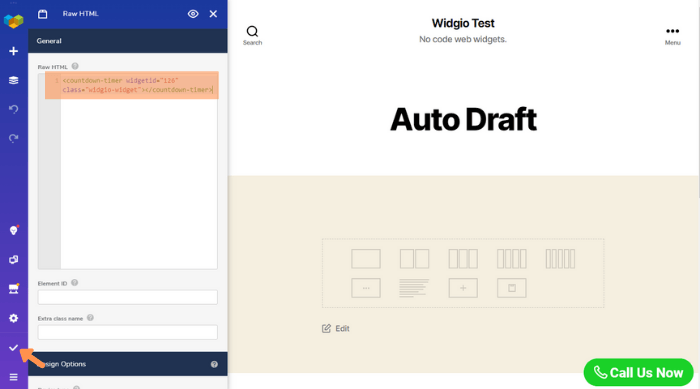Redo the last change

click(13, 138)
